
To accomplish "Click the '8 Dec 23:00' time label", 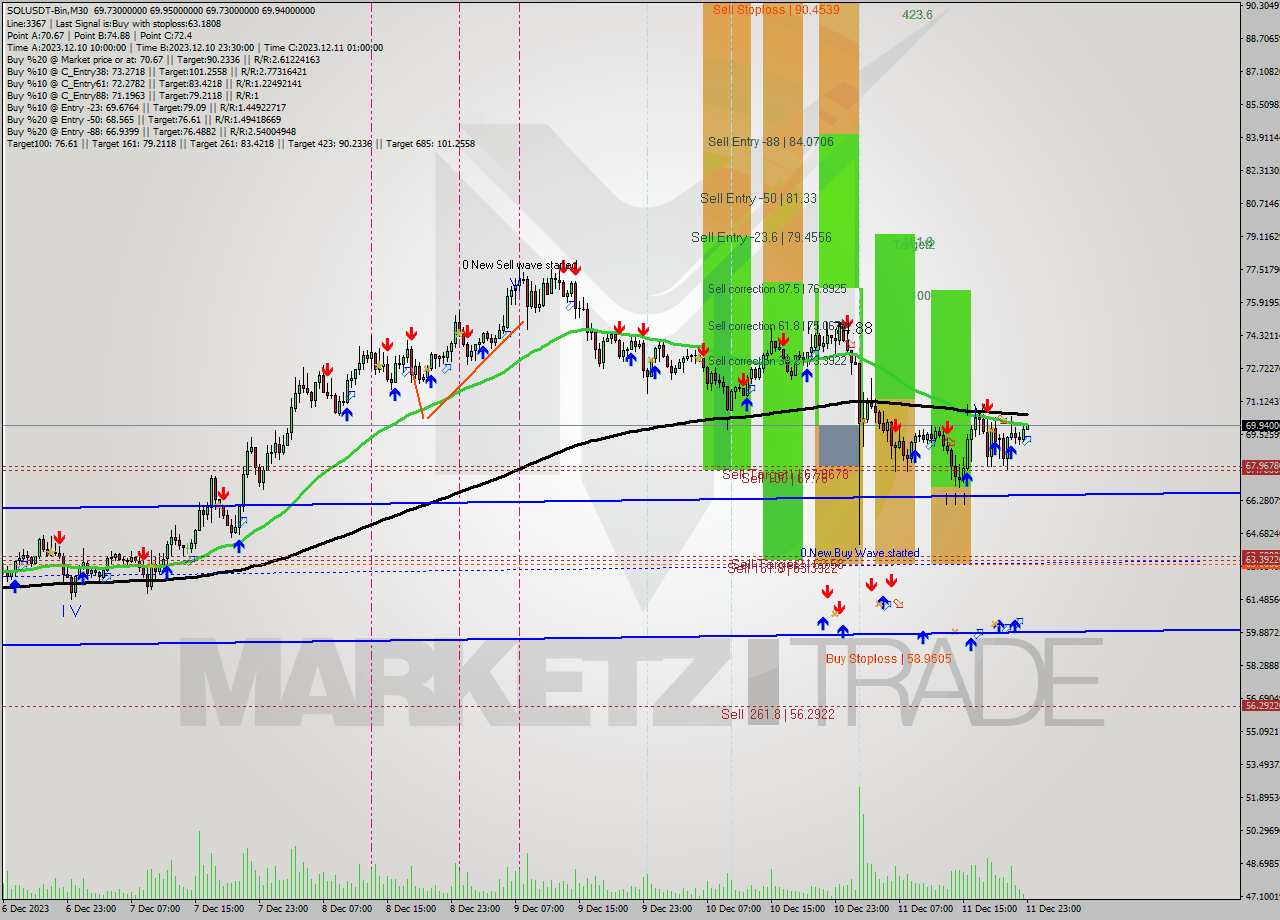I will (x=475, y=909).
